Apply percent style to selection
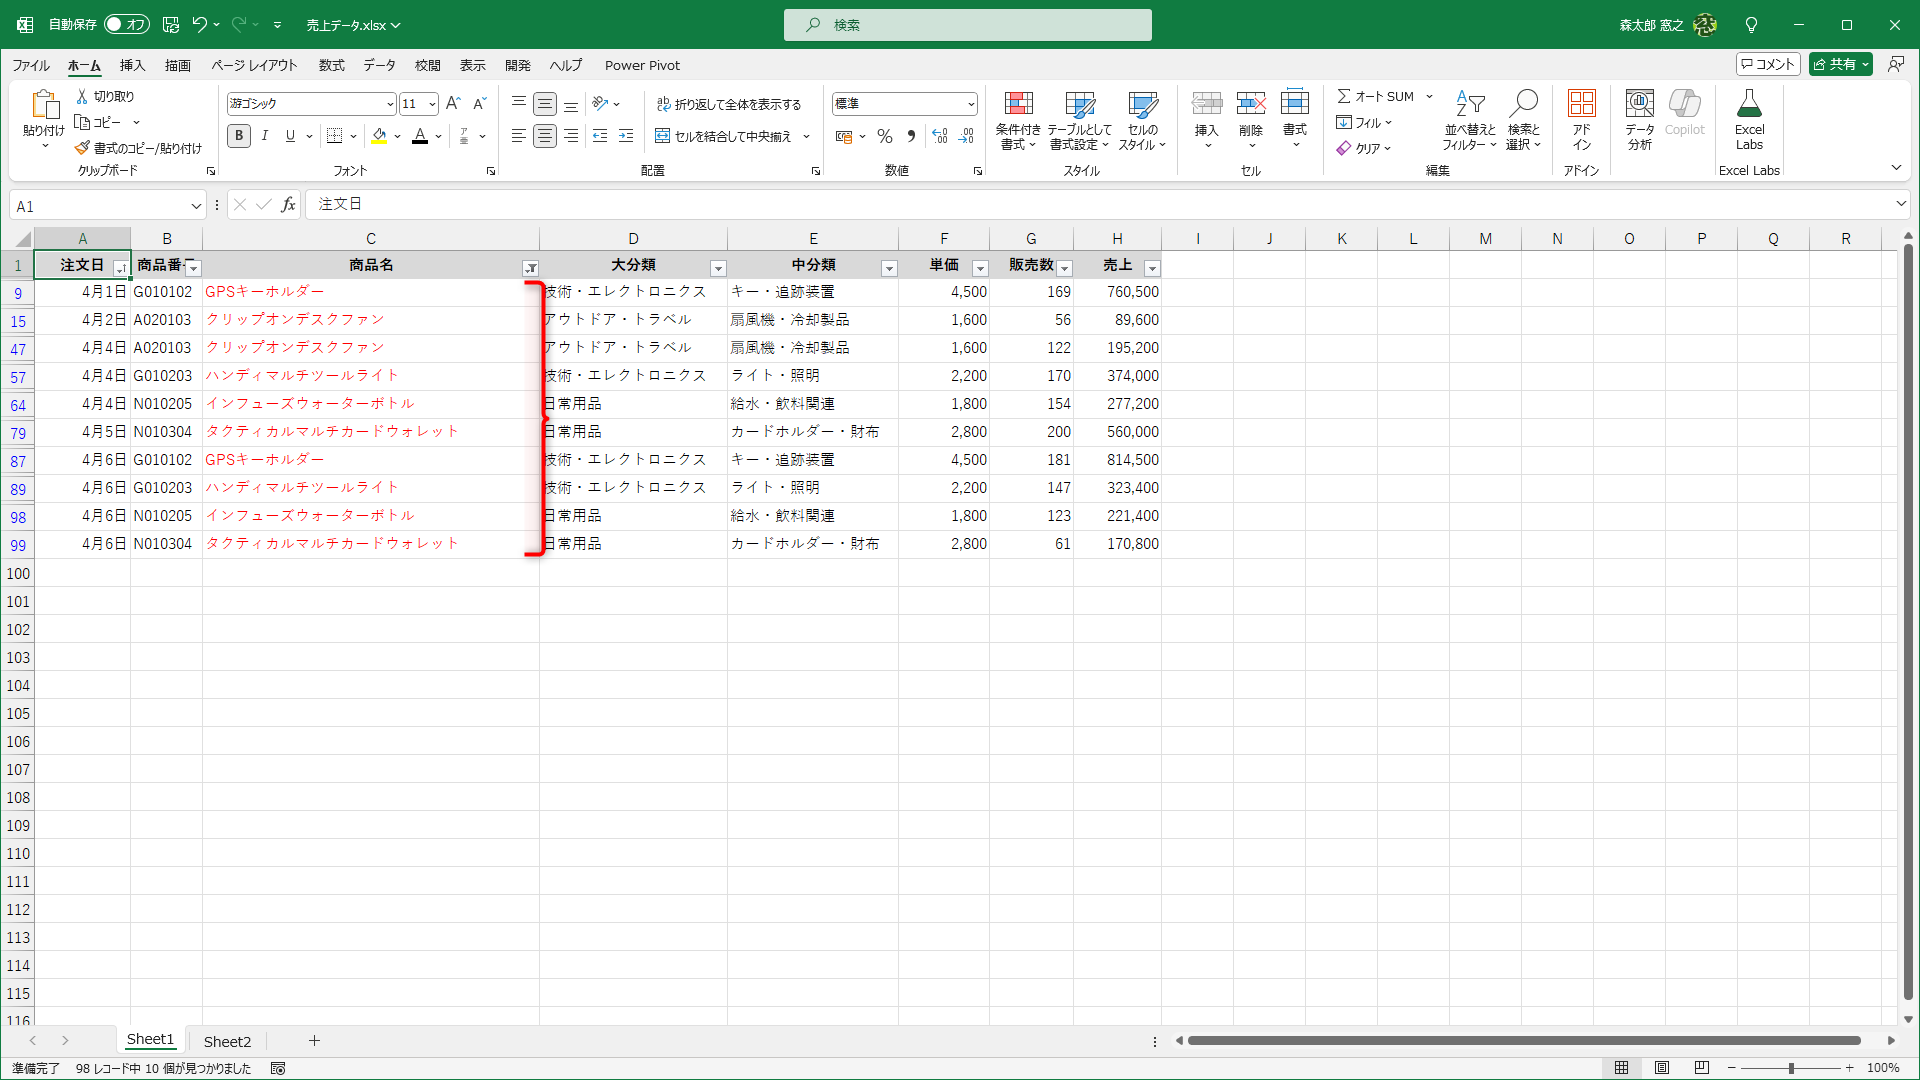 pos(884,136)
